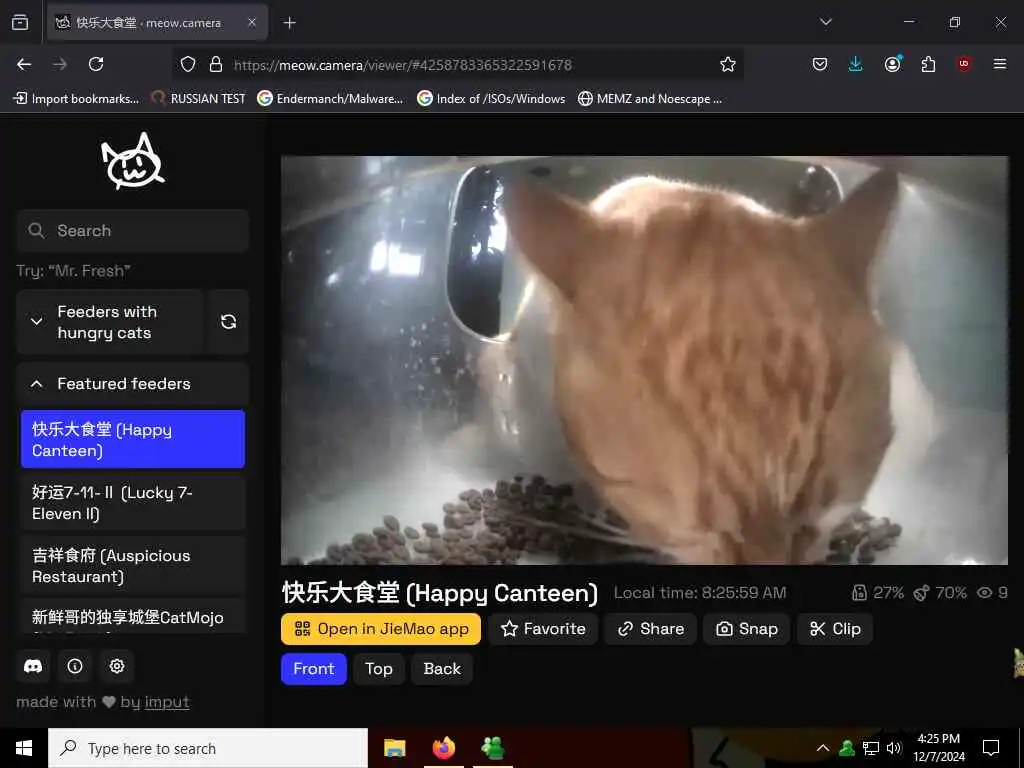Open File Explorer from the taskbar

click(x=394, y=748)
